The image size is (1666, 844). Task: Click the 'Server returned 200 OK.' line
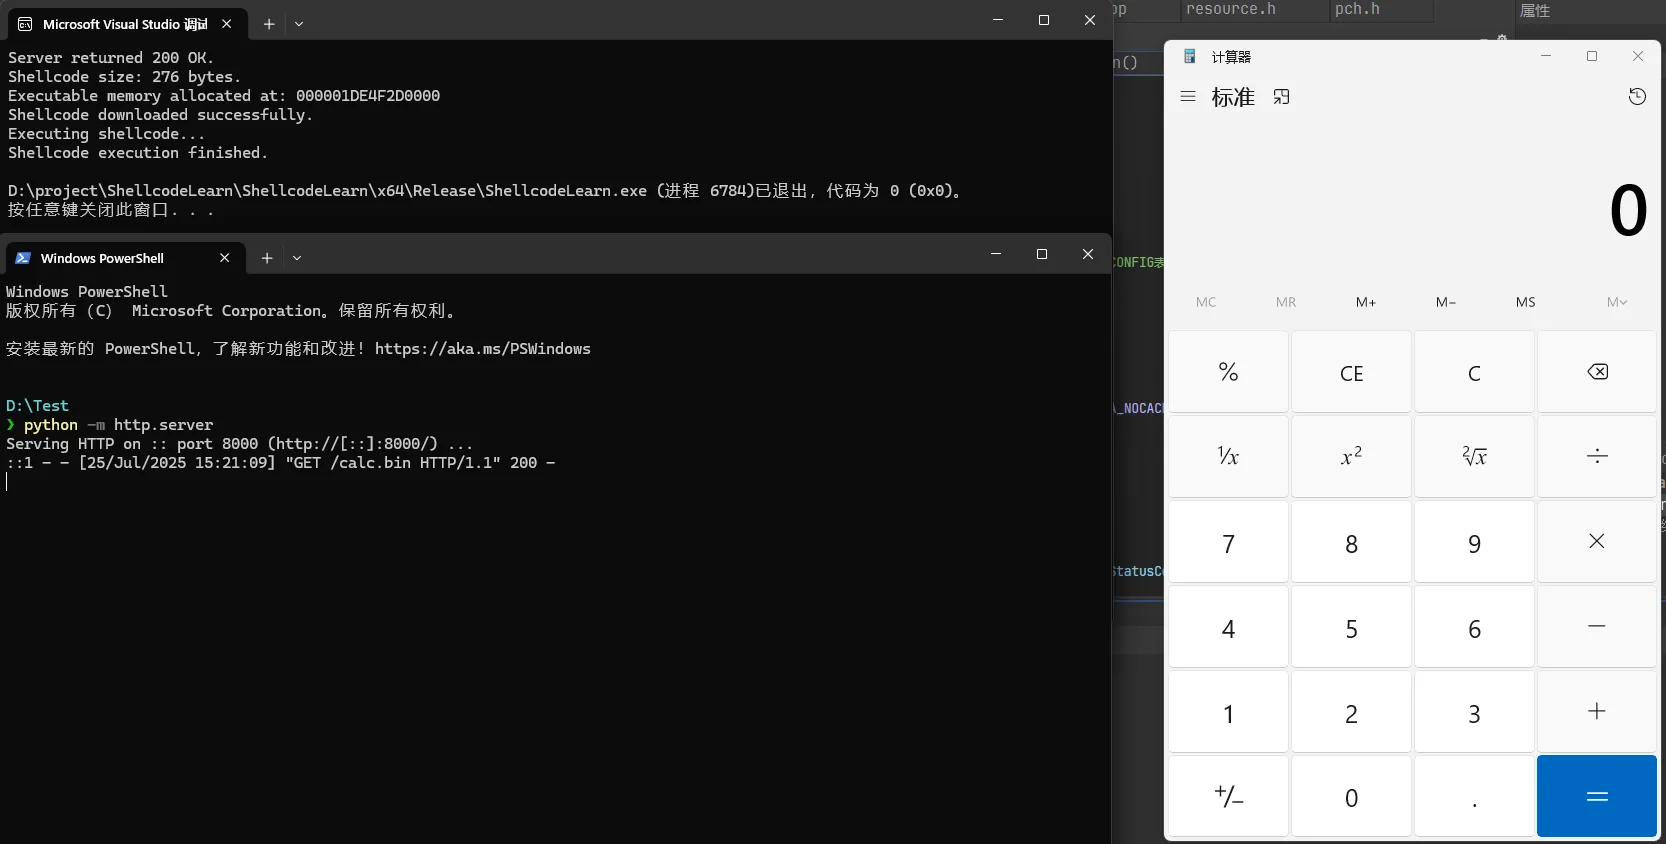click(x=111, y=58)
